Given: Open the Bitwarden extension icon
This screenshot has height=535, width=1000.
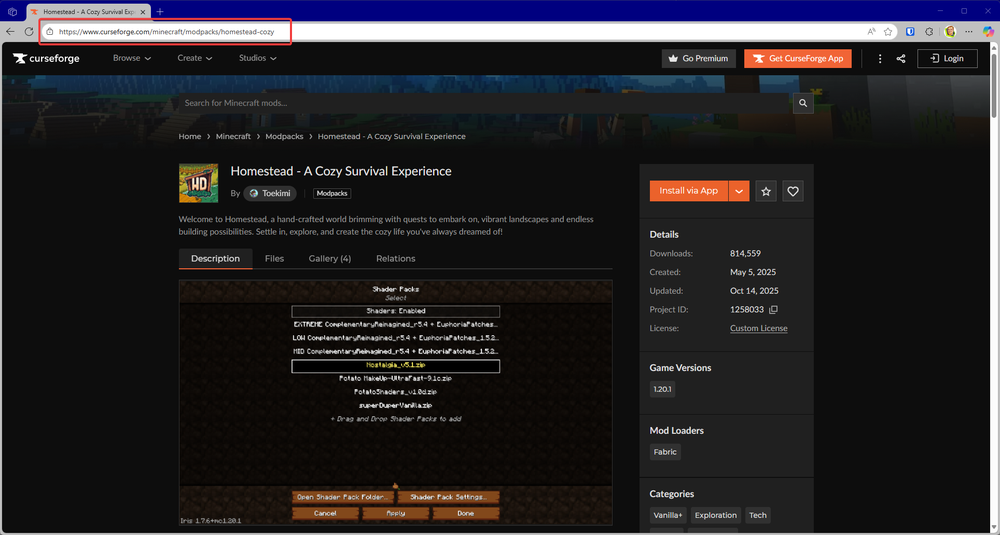Looking at the screenshot, I should (x=908, y=32).
